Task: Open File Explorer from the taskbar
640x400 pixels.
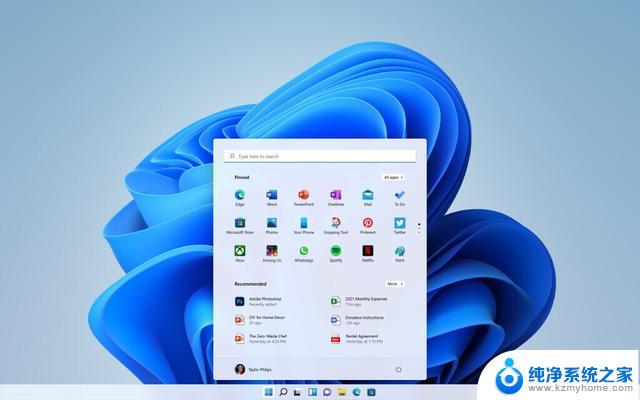Action: pos(342,392)
